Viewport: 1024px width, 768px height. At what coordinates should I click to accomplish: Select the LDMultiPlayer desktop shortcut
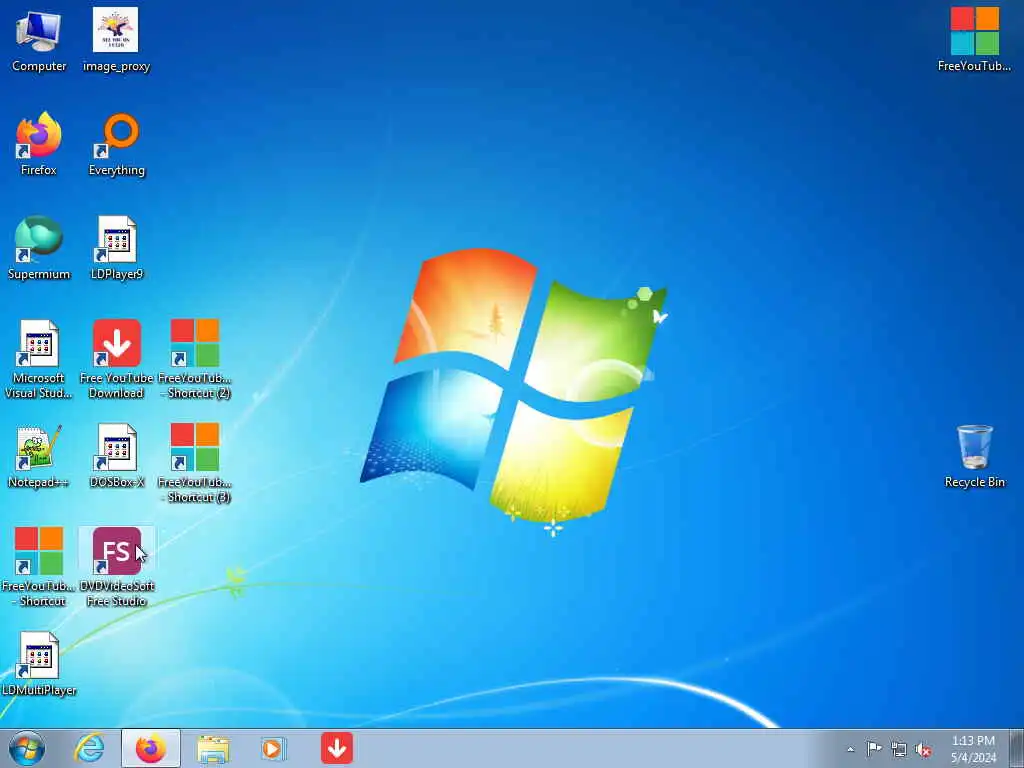pos(39,664)
